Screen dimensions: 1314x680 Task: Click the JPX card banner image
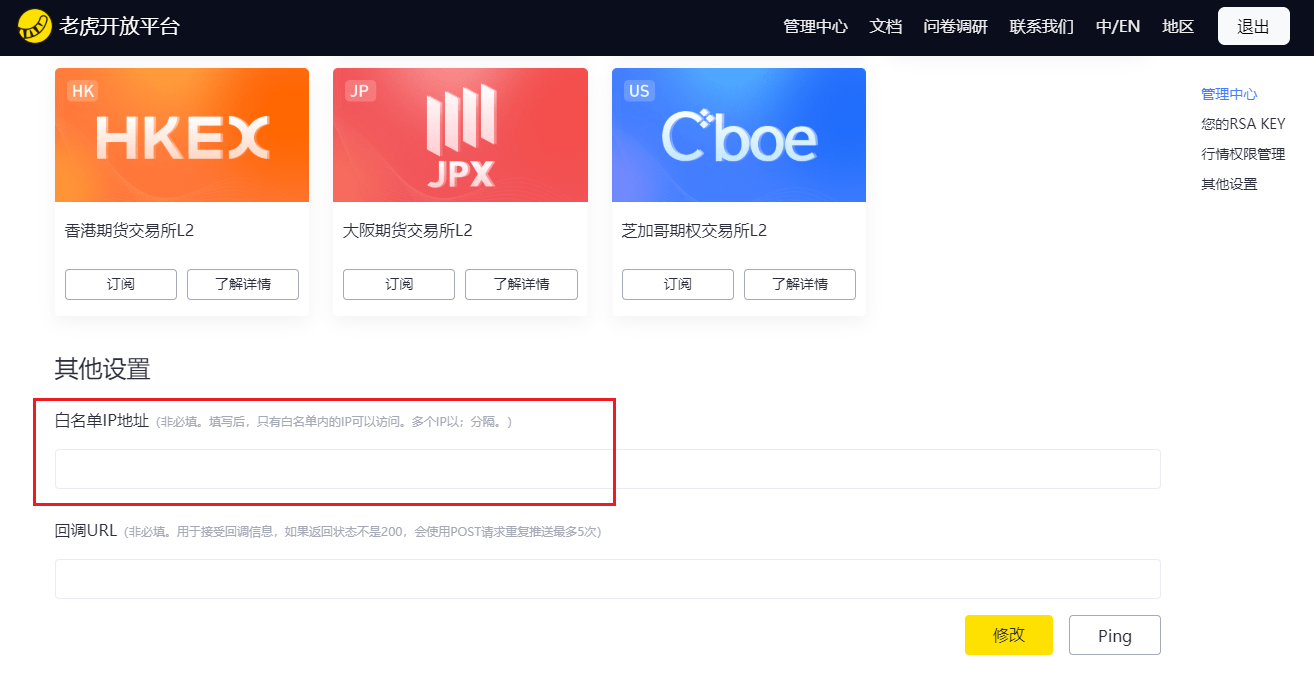460,135
